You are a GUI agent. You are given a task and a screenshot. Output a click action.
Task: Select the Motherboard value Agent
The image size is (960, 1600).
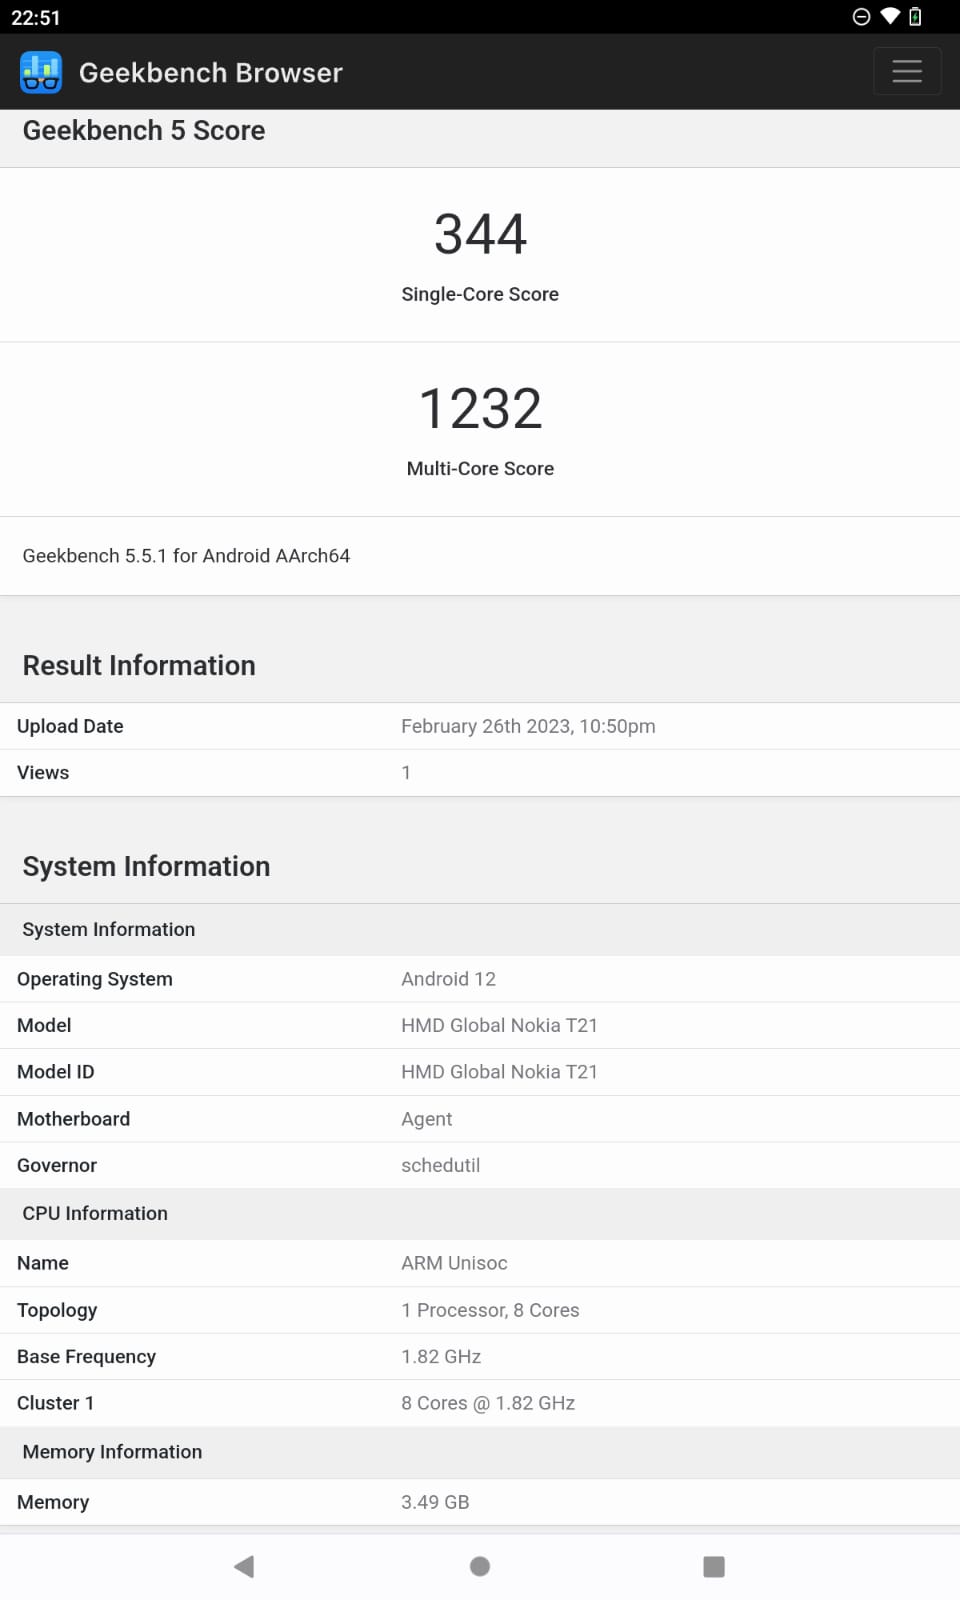click(x=427, y=1119)
